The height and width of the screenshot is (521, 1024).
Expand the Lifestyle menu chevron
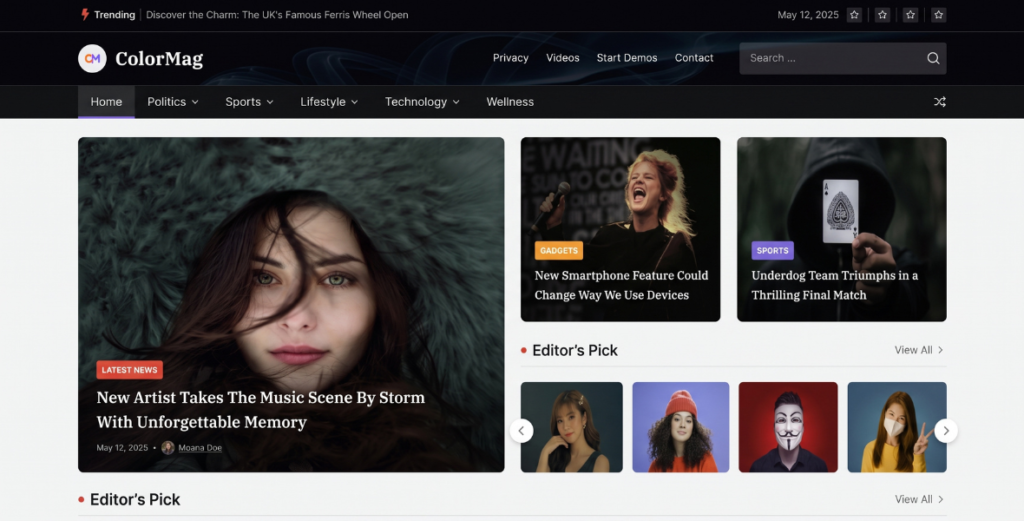tap(355, 103)
